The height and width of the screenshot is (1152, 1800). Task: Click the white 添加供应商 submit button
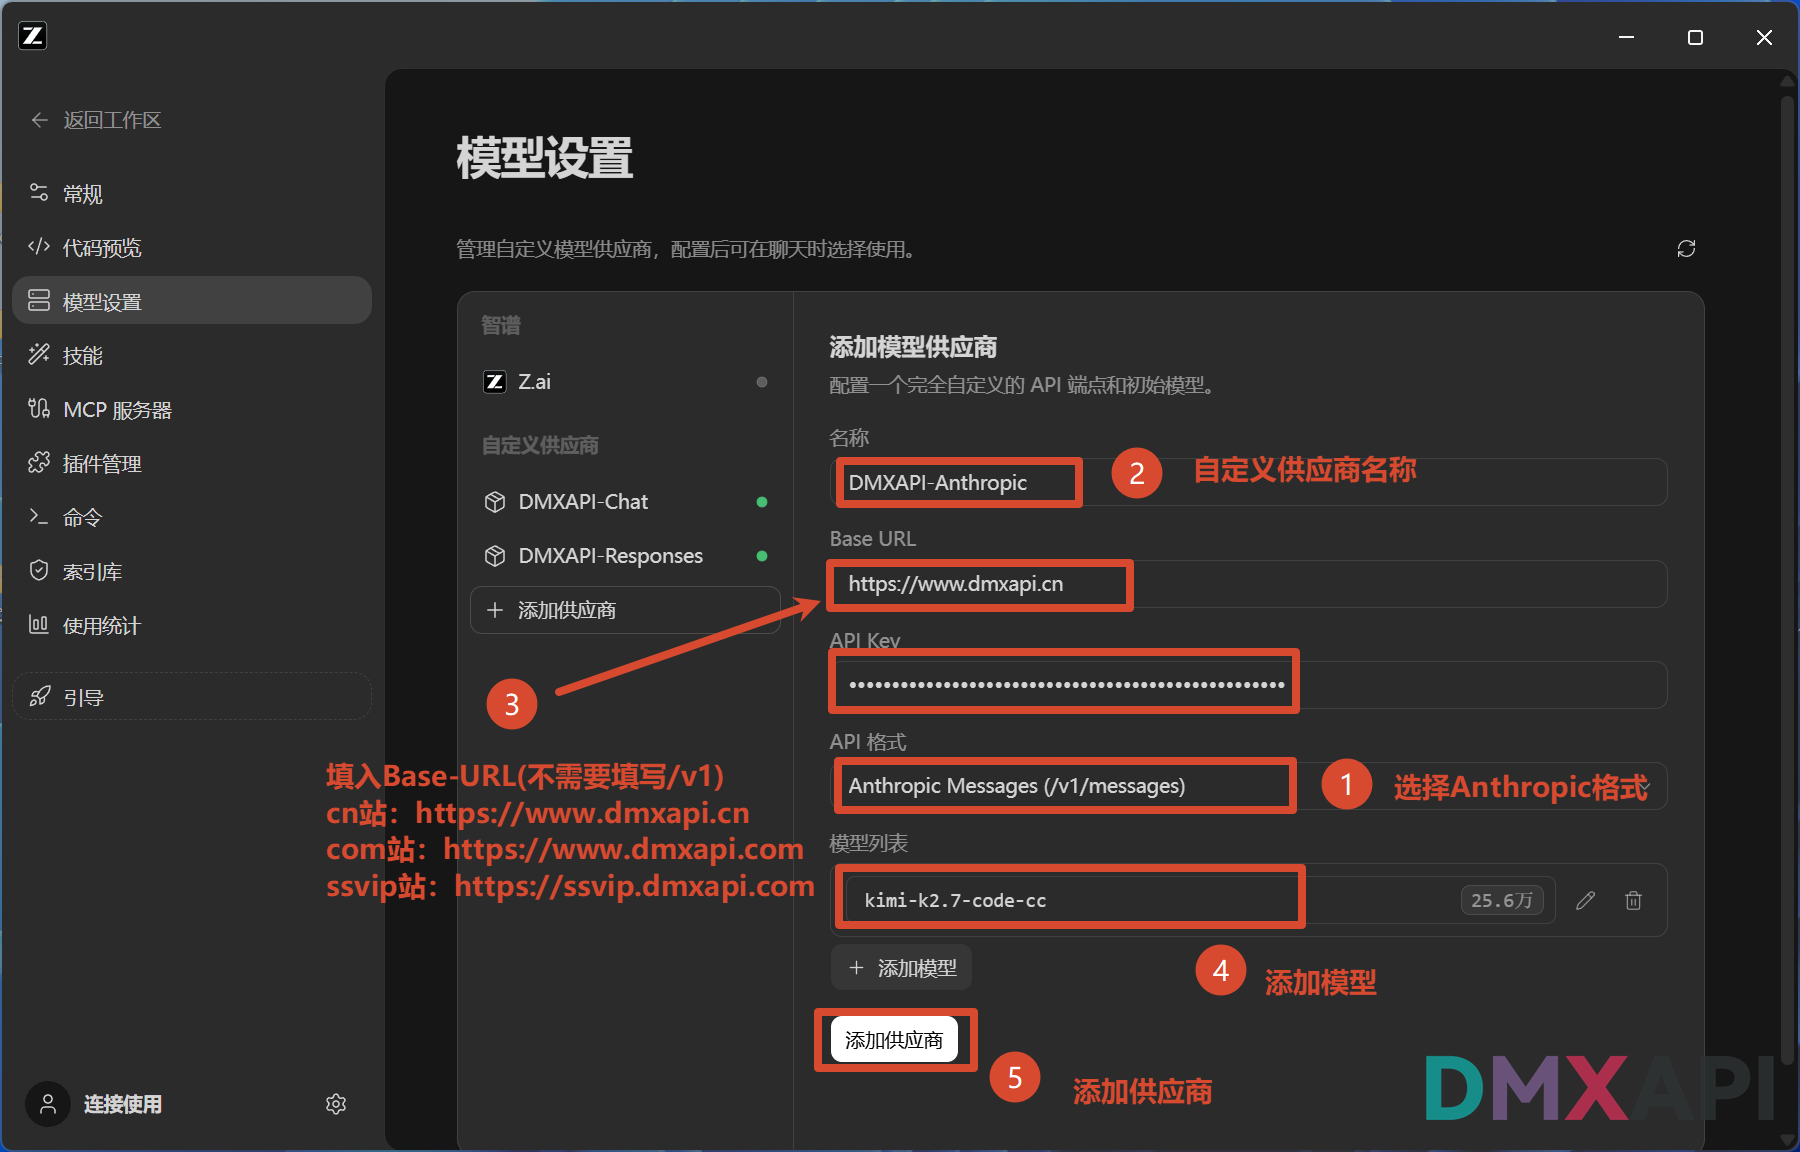pyautogui.click(x=894, y=1040)
